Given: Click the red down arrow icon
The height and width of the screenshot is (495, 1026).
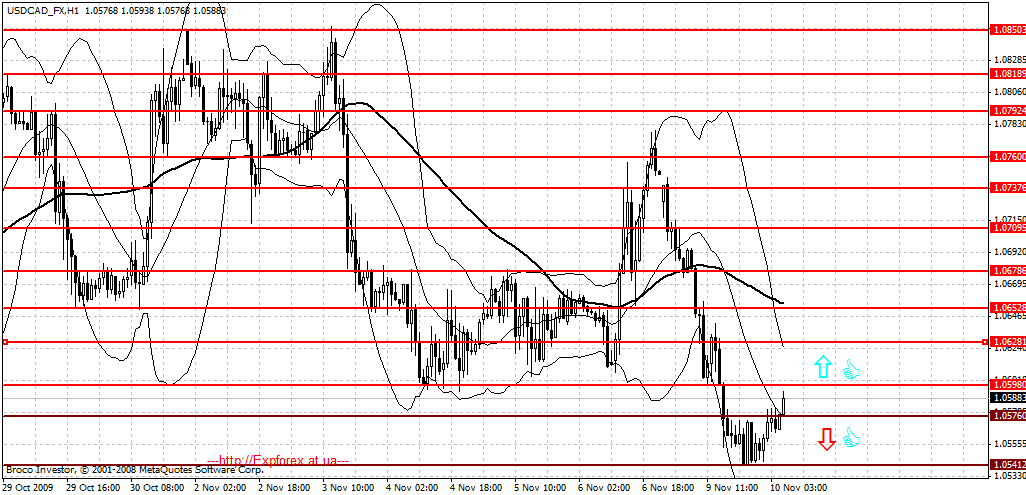Looking at the screenshot, I should (826, 439).
